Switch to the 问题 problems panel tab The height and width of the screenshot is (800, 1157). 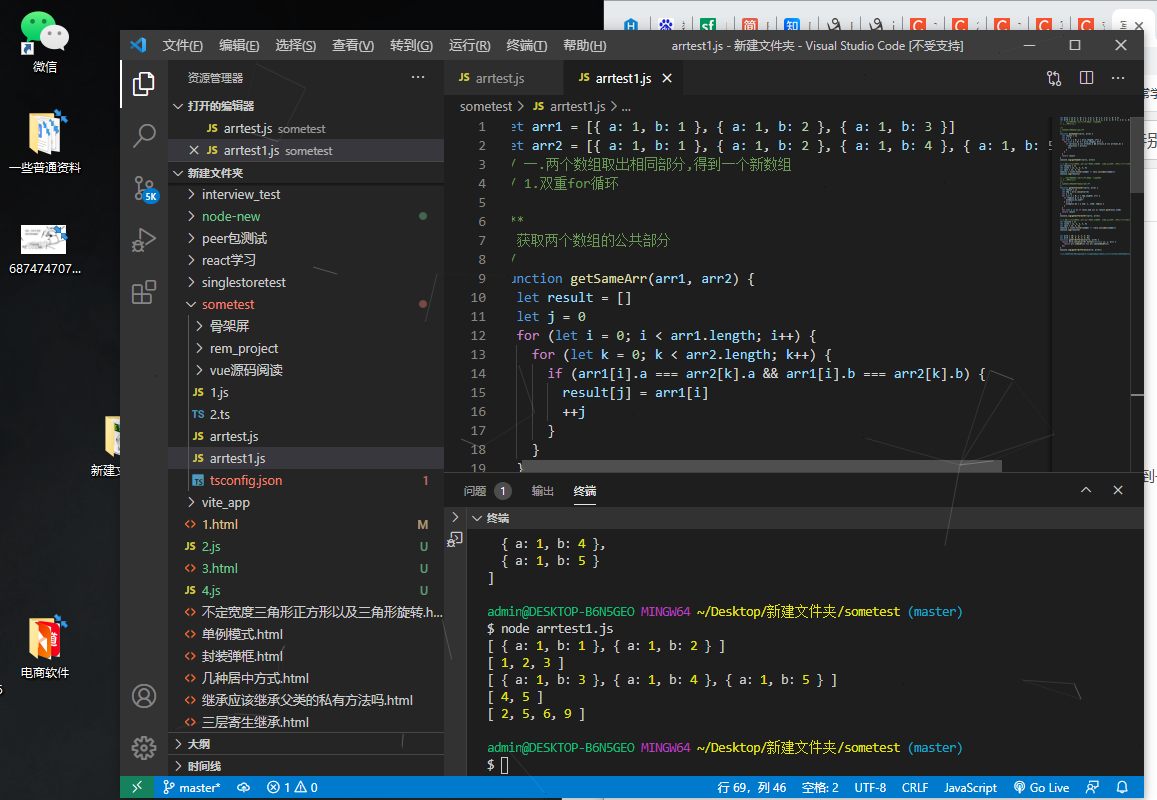[476, 491]
